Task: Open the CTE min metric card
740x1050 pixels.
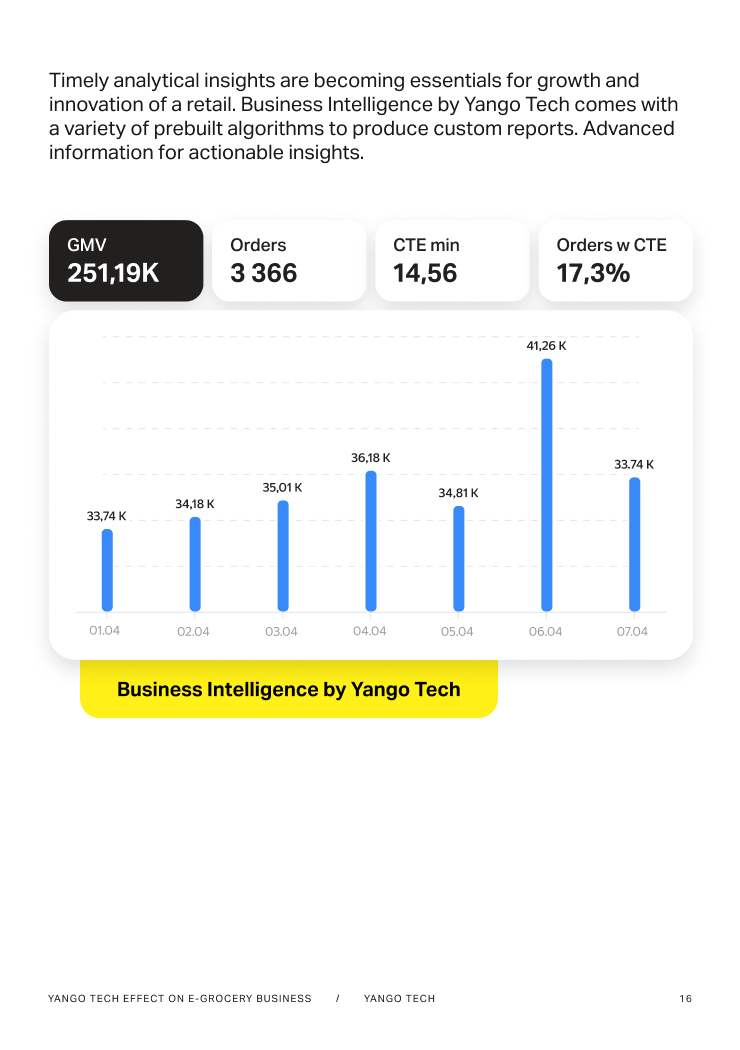Action: pos(452,261)
